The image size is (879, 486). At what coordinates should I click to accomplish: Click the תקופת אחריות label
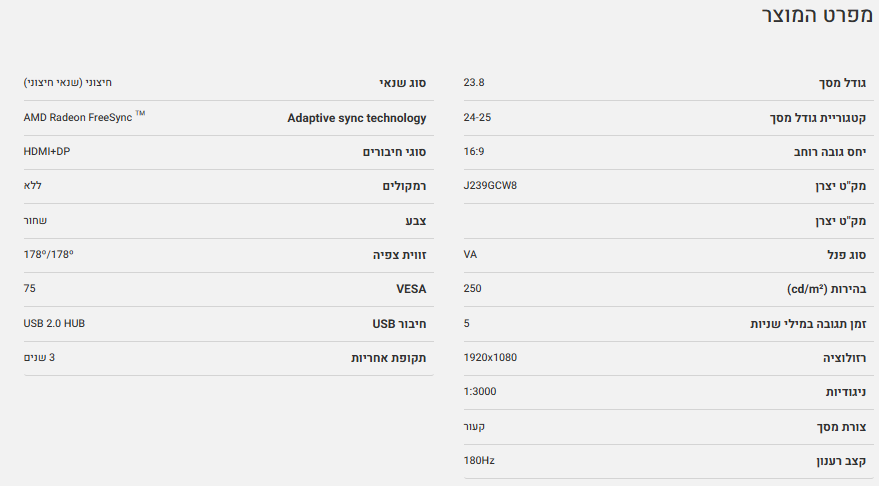pos(388,358)
